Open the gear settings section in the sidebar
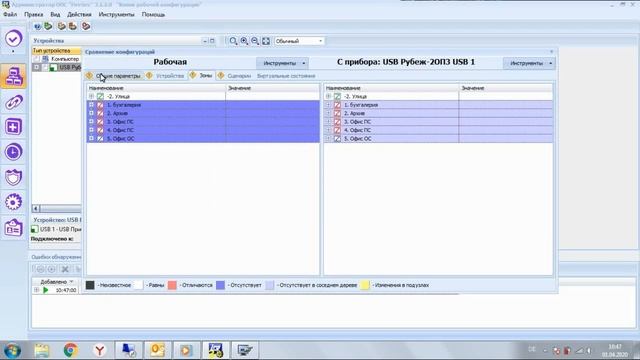The width and height of the screenshot is (640, 360). click(13, 202)
